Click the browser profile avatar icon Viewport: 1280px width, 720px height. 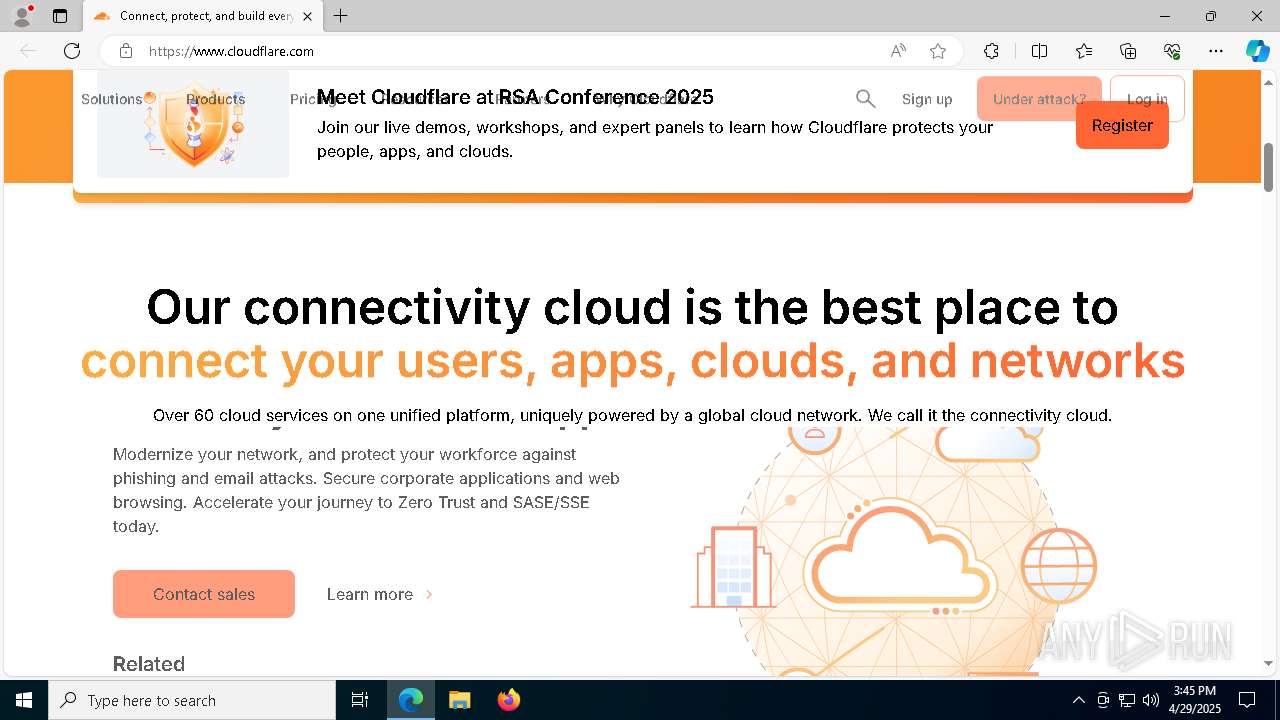coord(21,16)
